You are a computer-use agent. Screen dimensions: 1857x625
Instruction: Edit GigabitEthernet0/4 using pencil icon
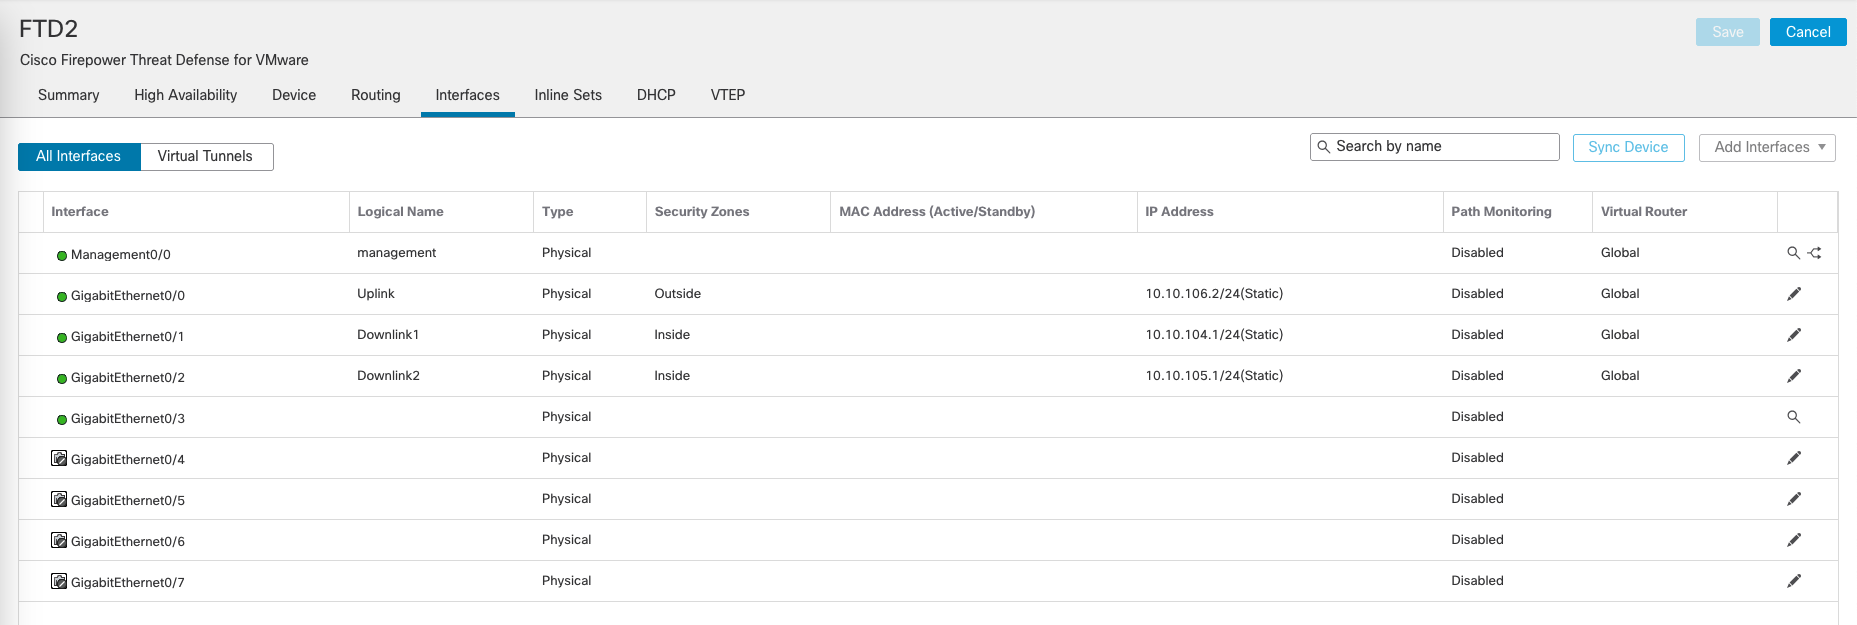(1793, 458)
